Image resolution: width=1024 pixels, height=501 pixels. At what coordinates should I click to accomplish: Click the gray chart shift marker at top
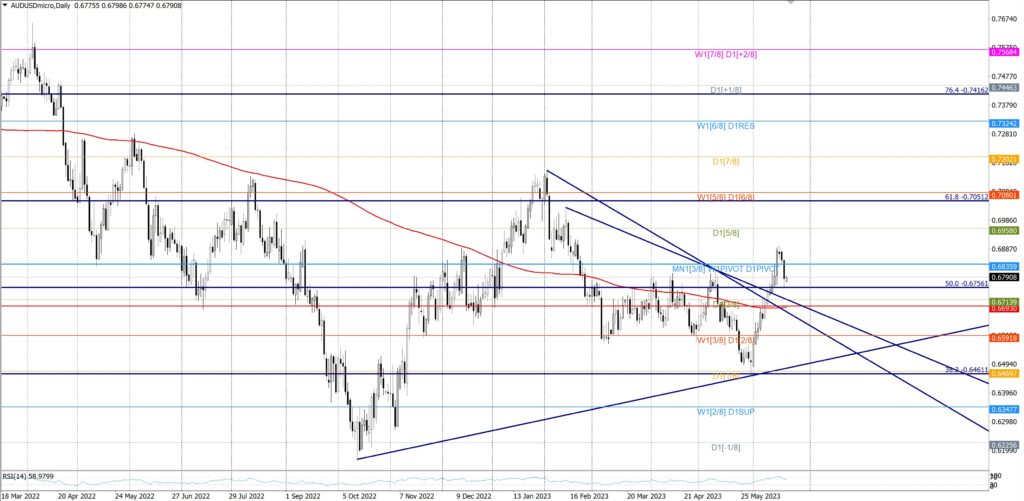tap(792, 3)
